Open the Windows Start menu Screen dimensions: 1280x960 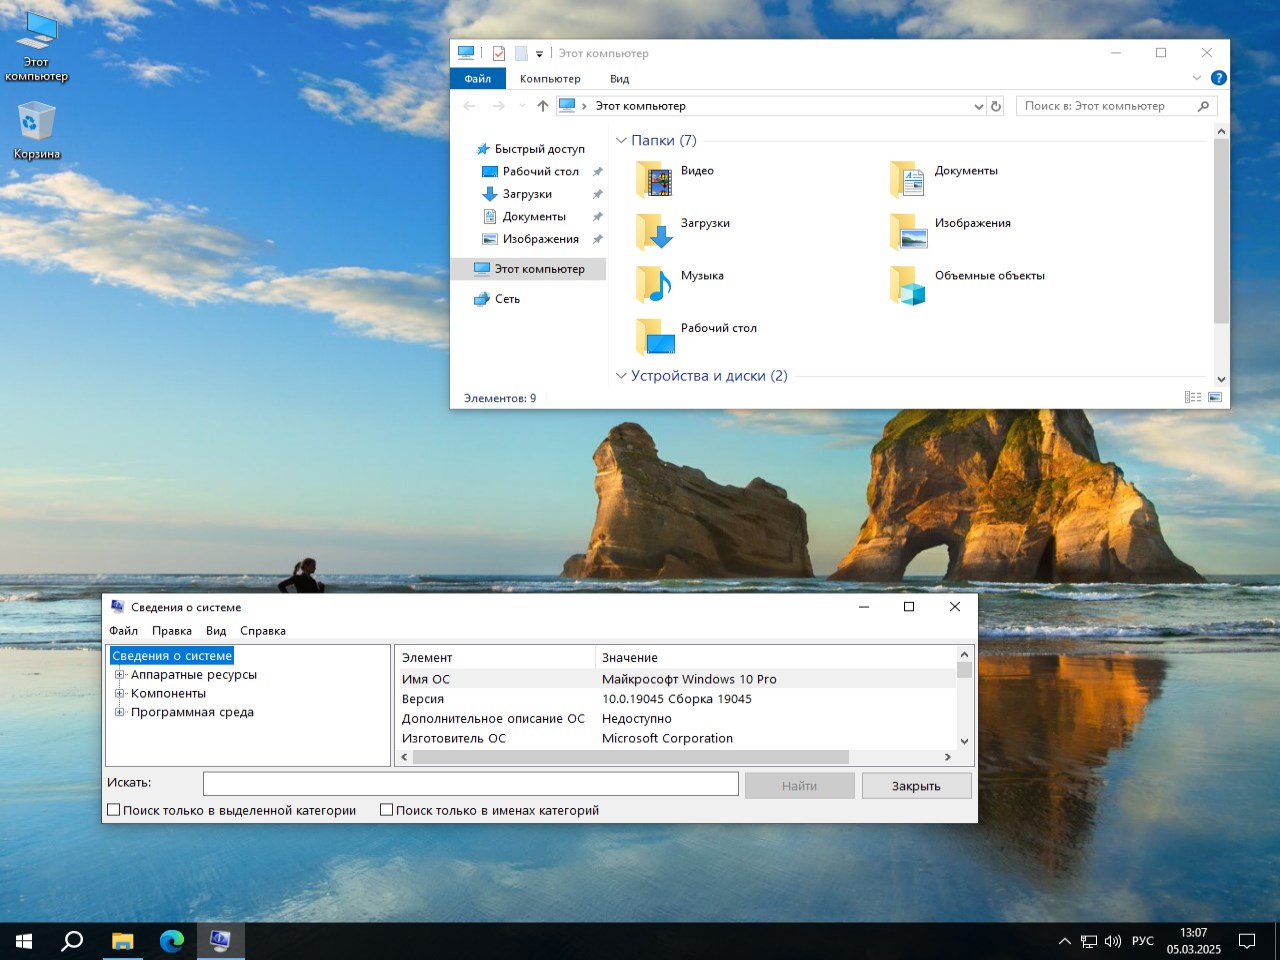click(24, 941)
